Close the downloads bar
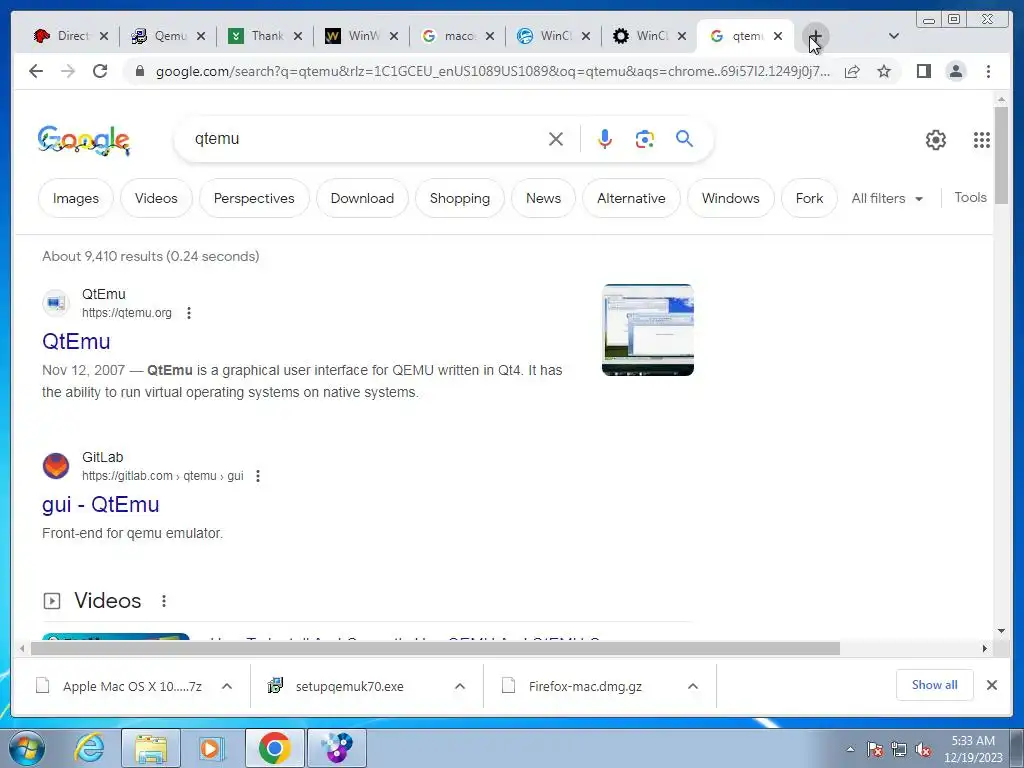 pyautogui.click(x=991, y=685)
